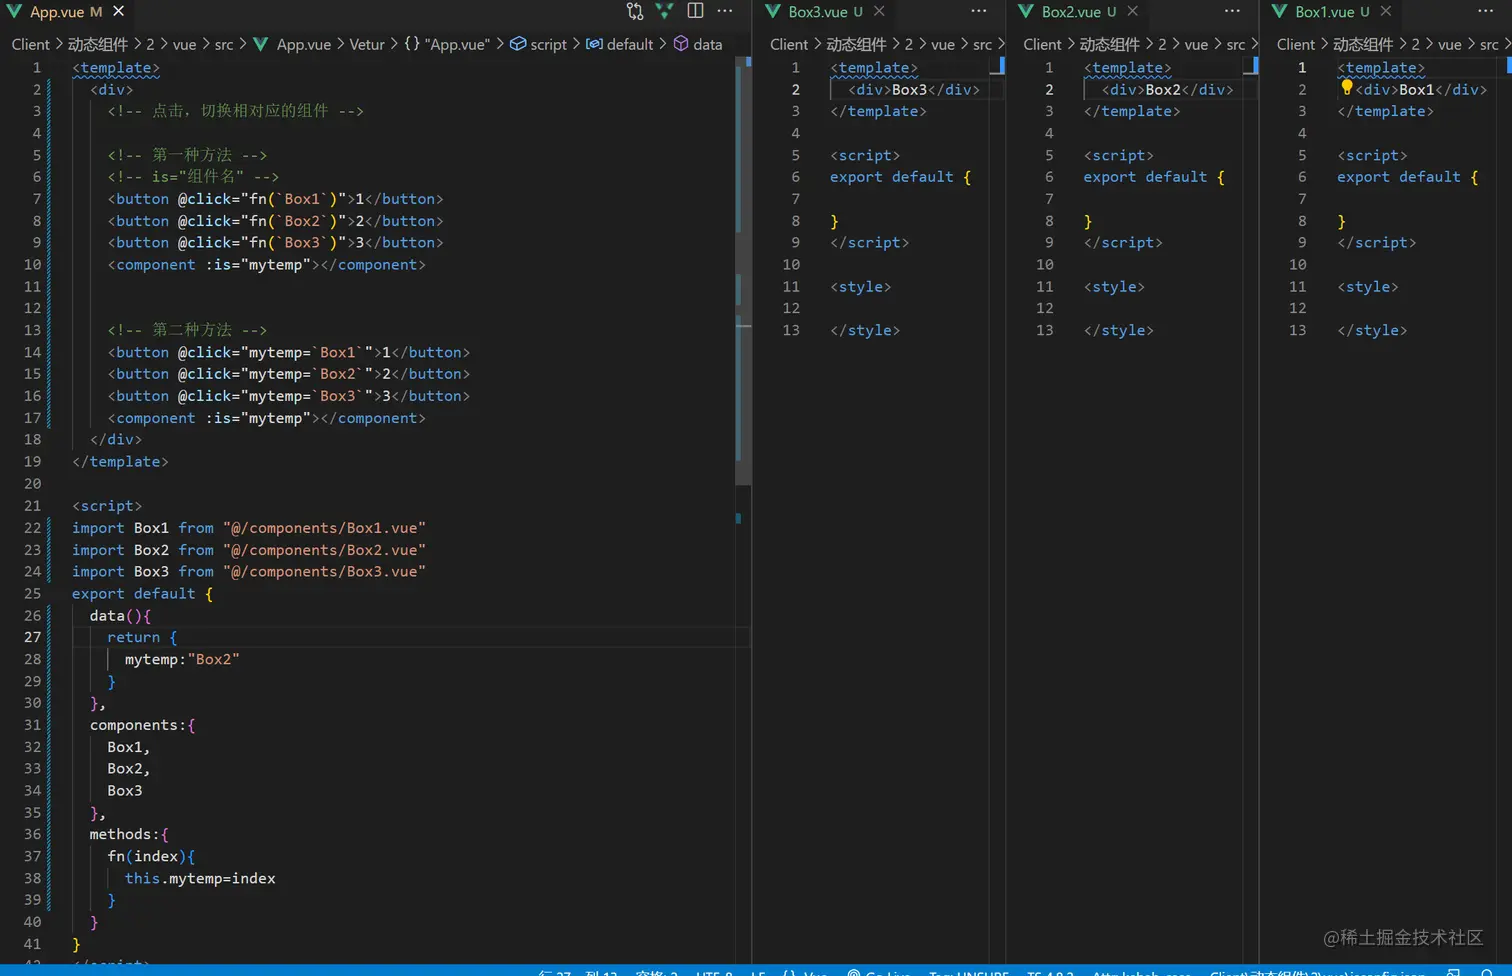
Task: Open More Actions menu for Box1.vue group
Action: 1485,11
